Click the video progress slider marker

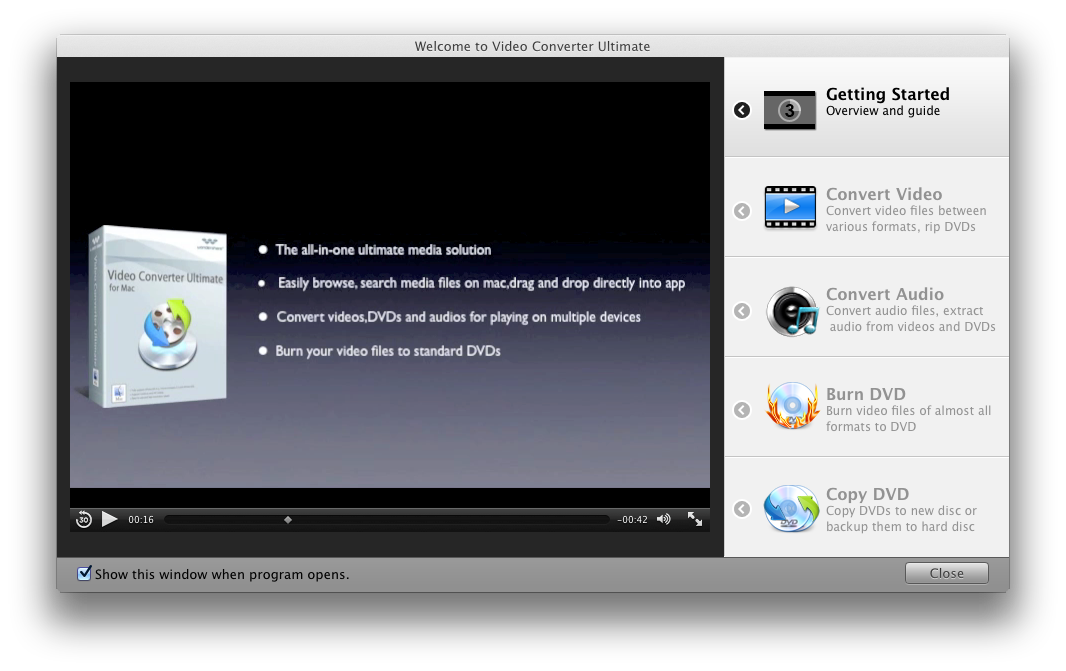click(289, 519)
